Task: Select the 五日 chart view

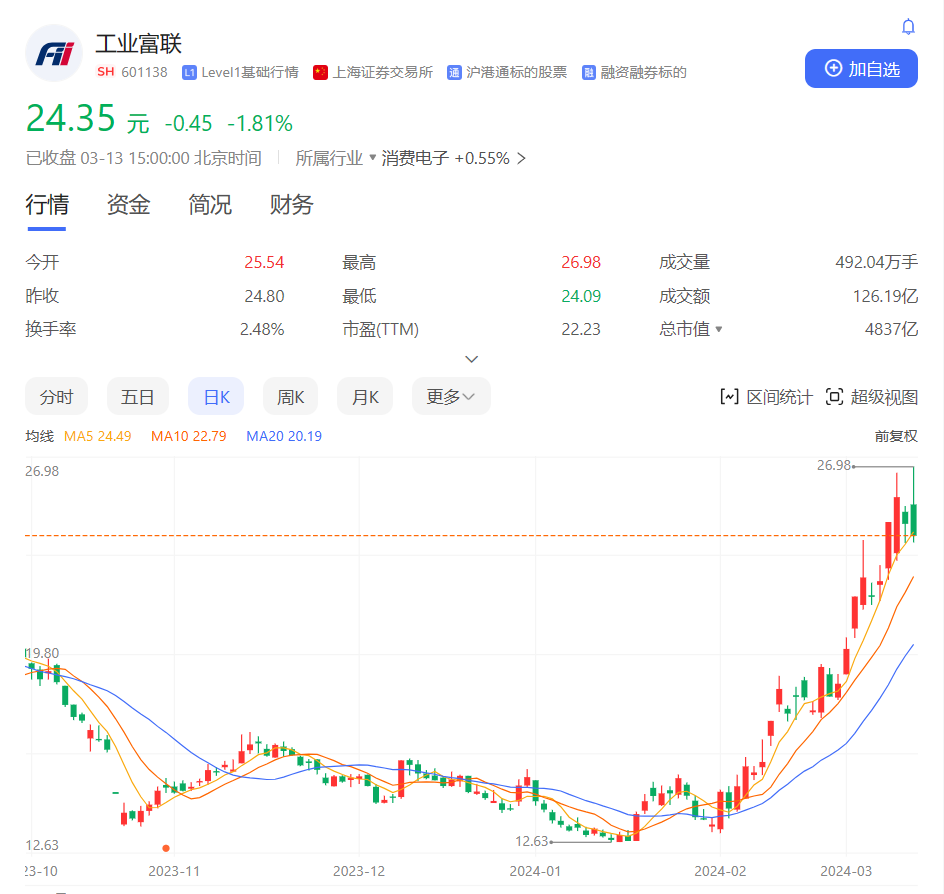Action: (x=138, y=397)
